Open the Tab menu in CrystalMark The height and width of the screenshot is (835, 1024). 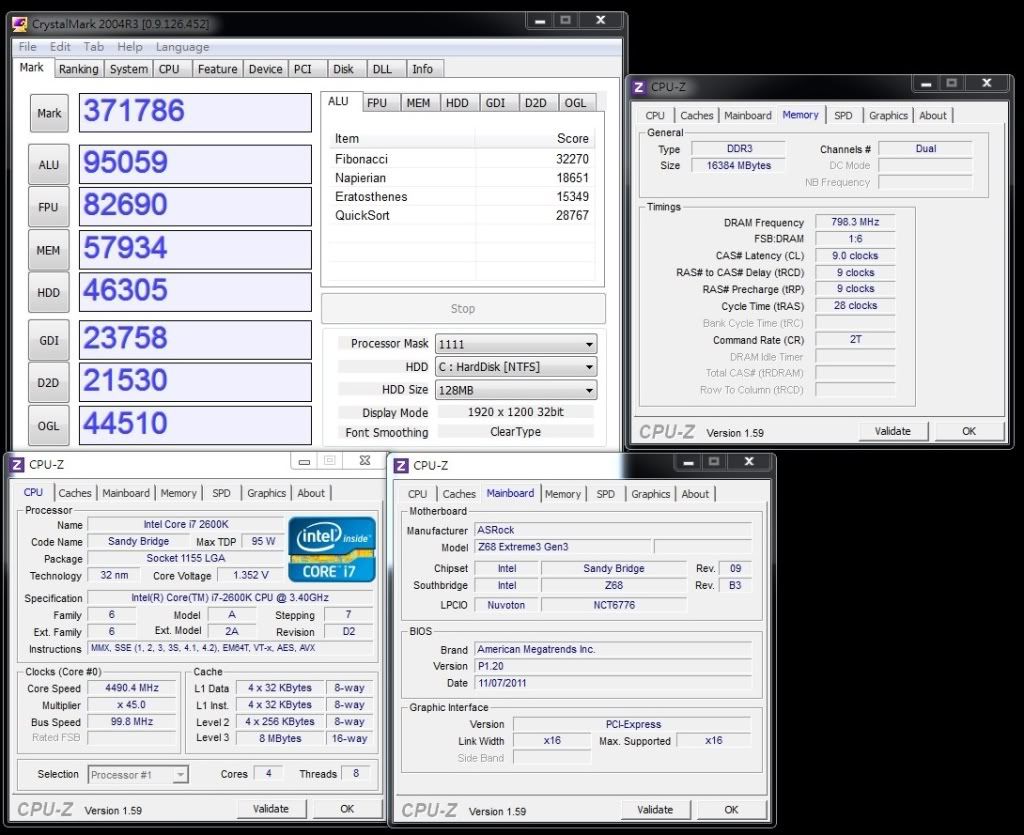coord(93,46)
